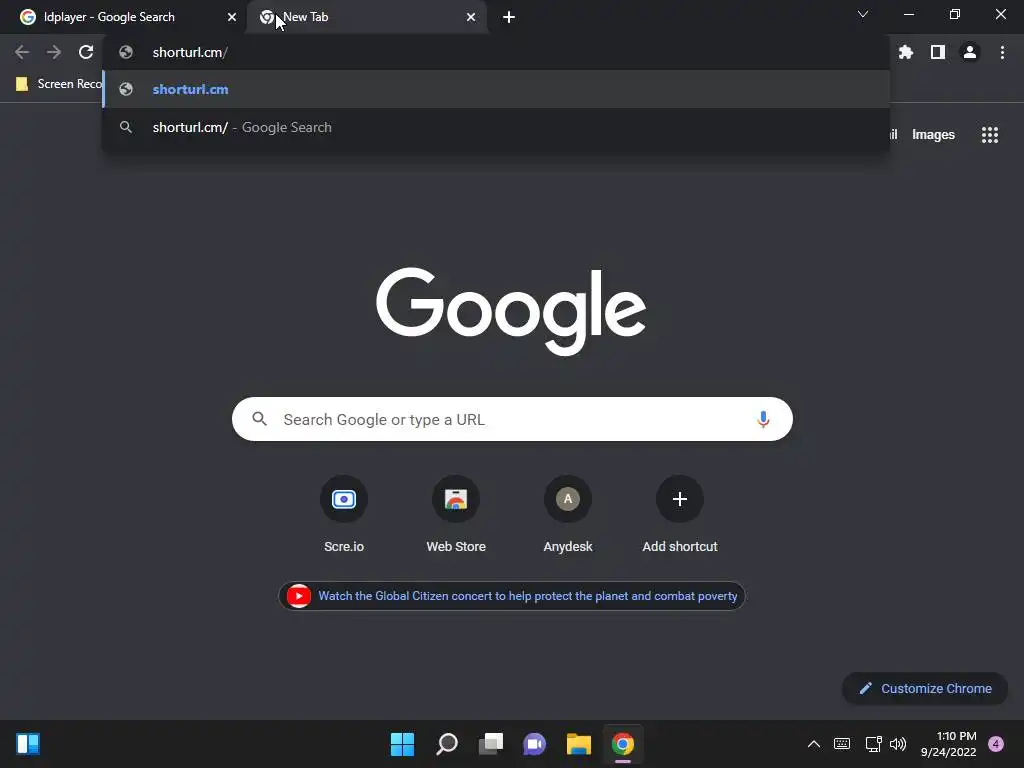Show hidden system tray icons
This screenshot has height=768, width=1024.
(814, 744)
